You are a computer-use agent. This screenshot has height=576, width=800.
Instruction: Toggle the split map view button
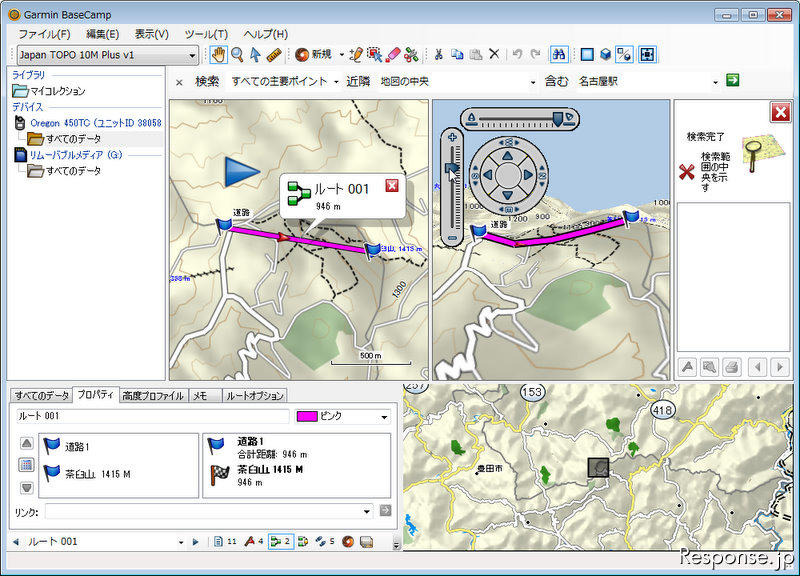[x=624, y=54]
